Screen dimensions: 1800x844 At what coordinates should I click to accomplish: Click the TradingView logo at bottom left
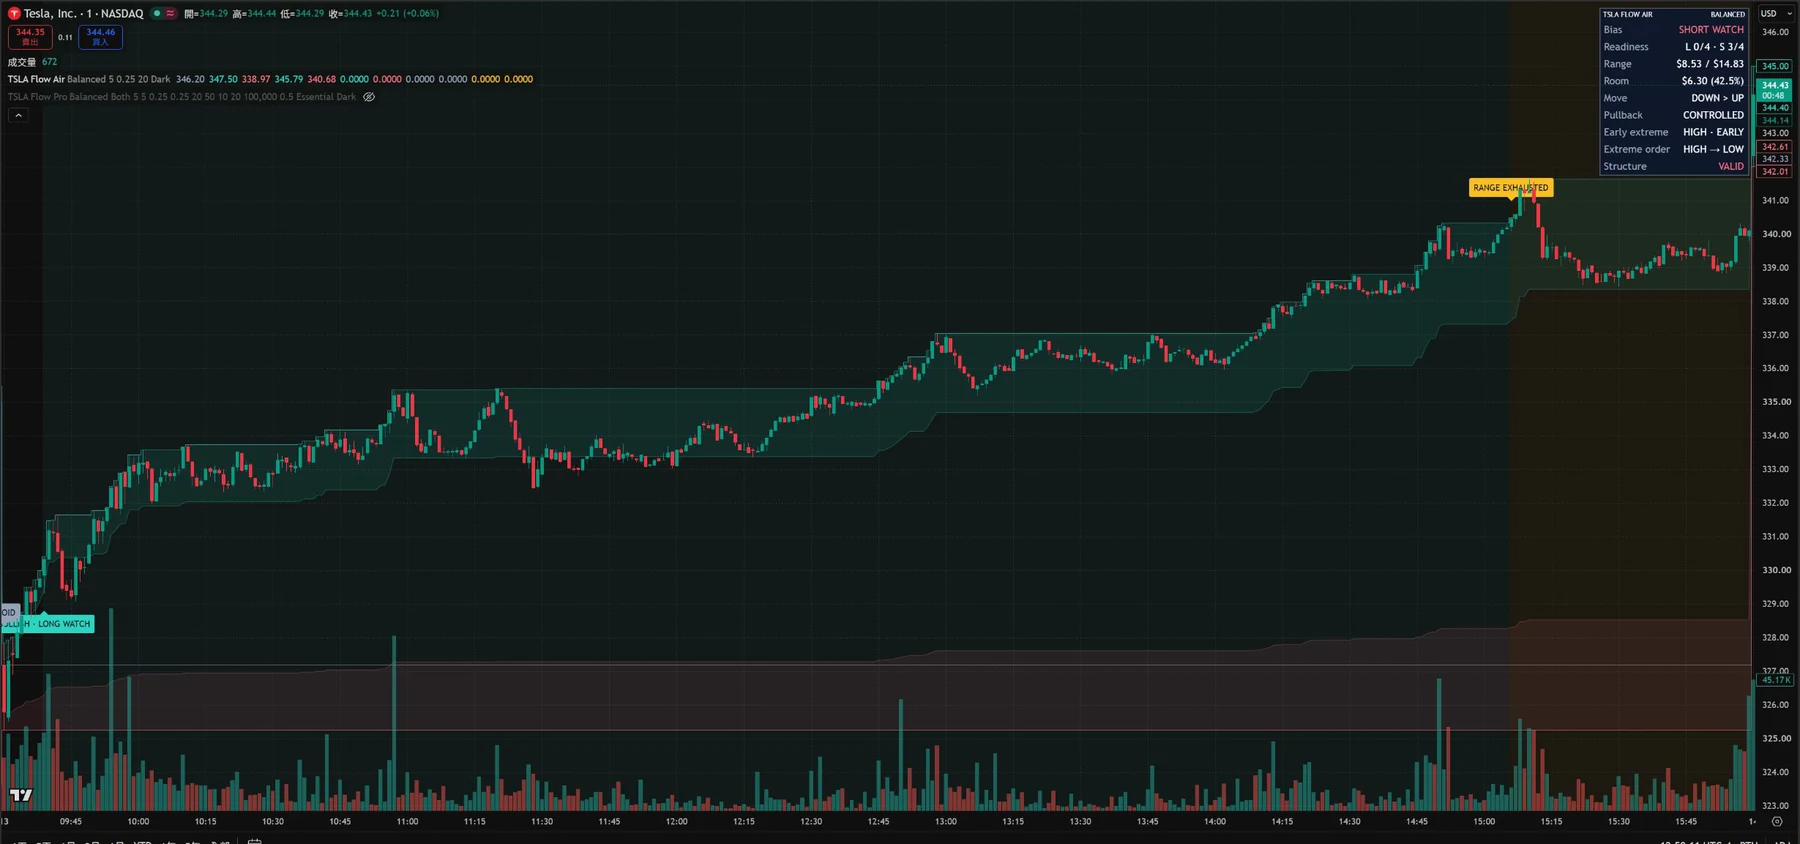click(21, 795)
